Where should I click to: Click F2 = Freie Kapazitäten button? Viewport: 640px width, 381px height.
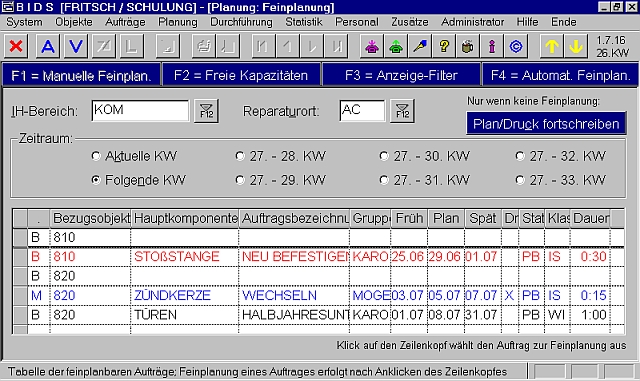241,75
